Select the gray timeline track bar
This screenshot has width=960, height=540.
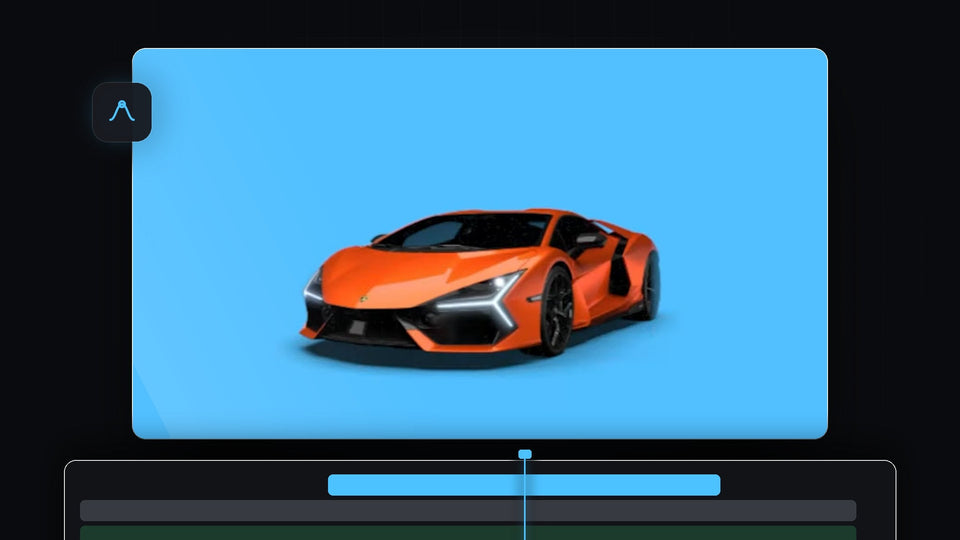[x=468, y=511]
